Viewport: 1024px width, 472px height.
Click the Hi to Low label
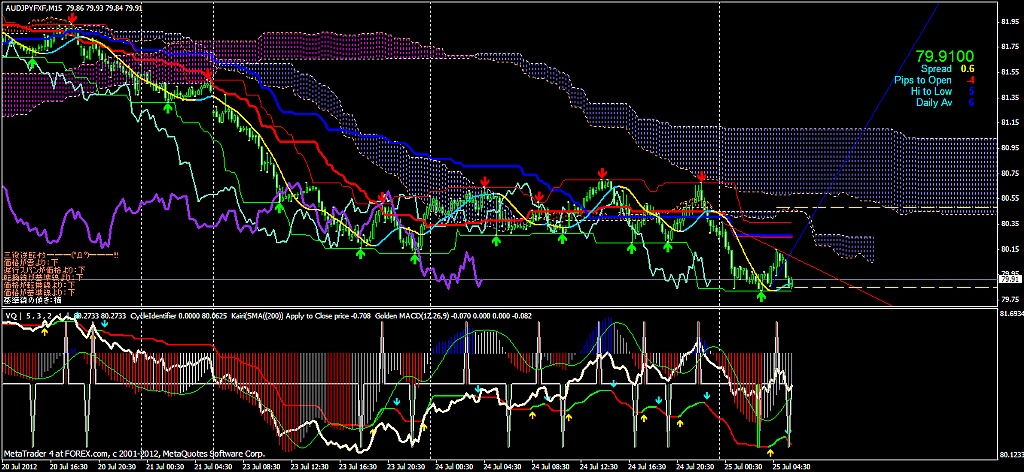[x=931, y=91]
